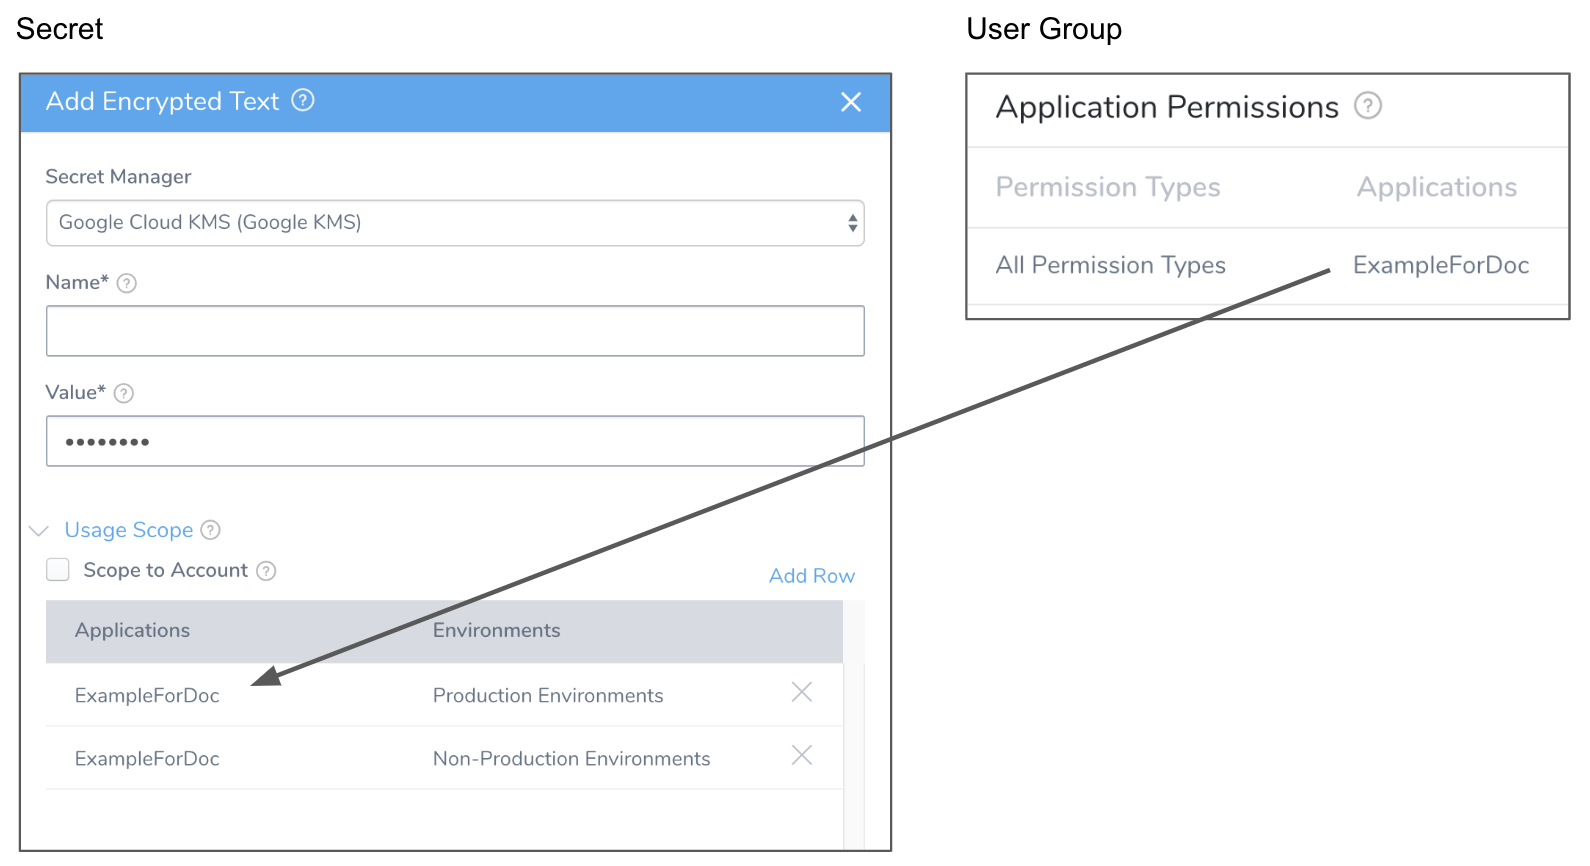Click the Usage Scope heading link

click(x=129, y=530)
